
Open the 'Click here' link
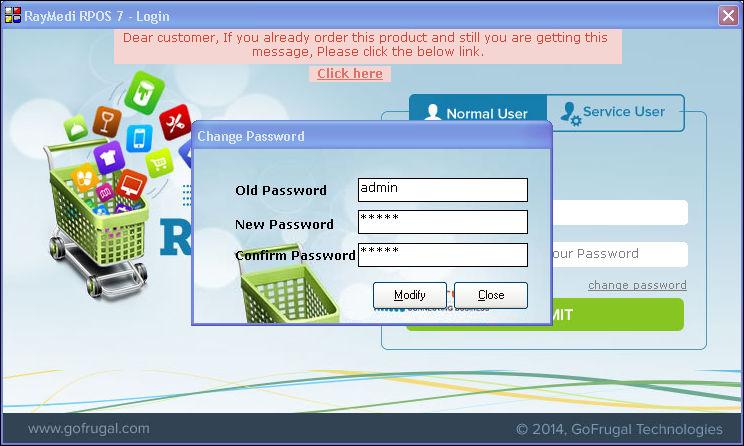click(x=350, y=74)
